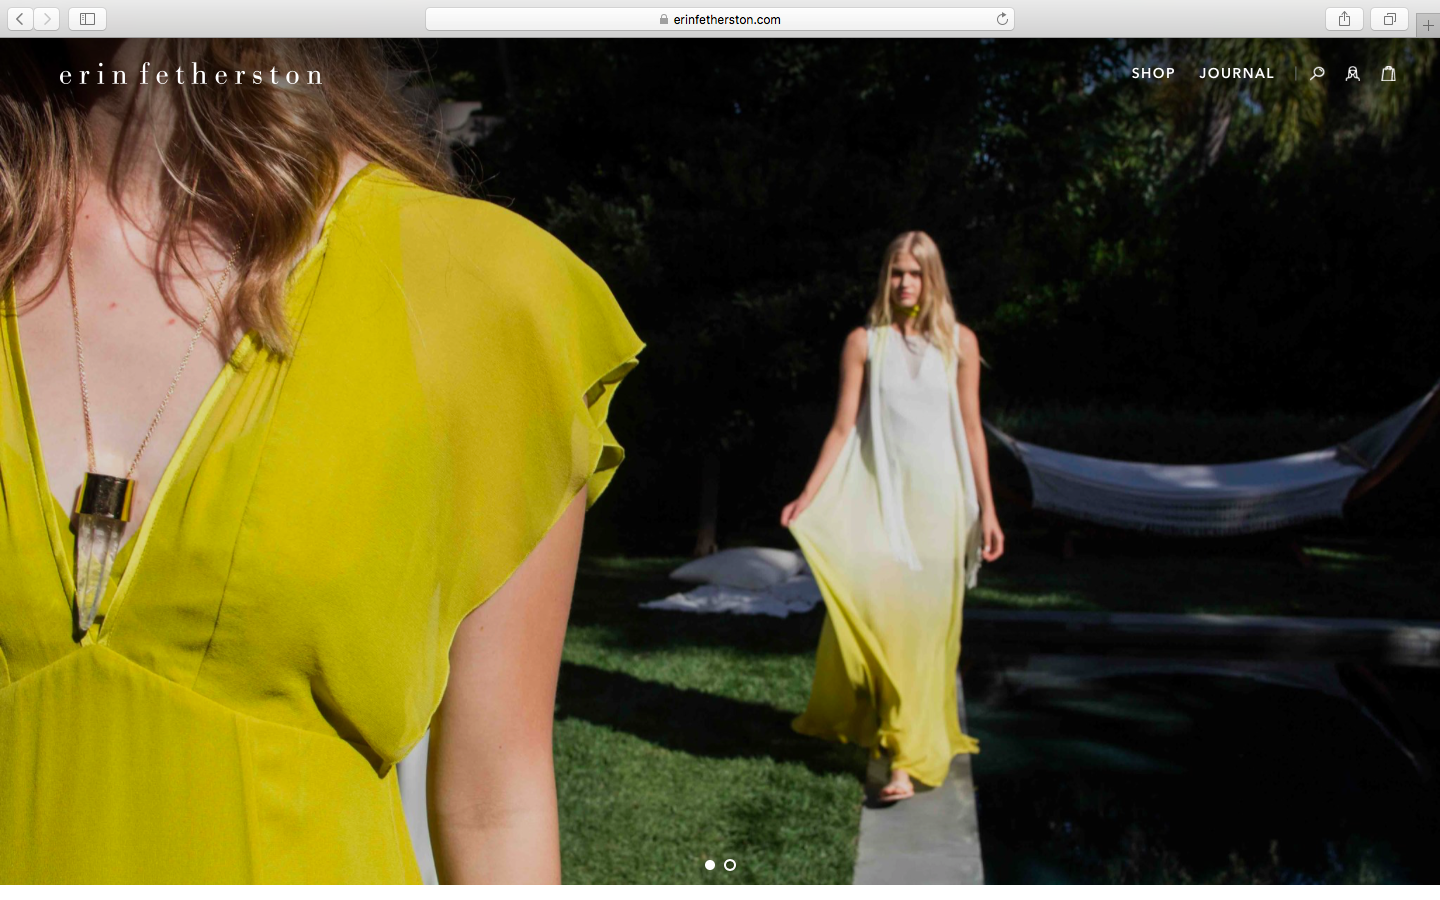Click the erin fetherston logo
Image resolution: width=1440 pixels, height=900 pixels.
click(x=191, y=75)
